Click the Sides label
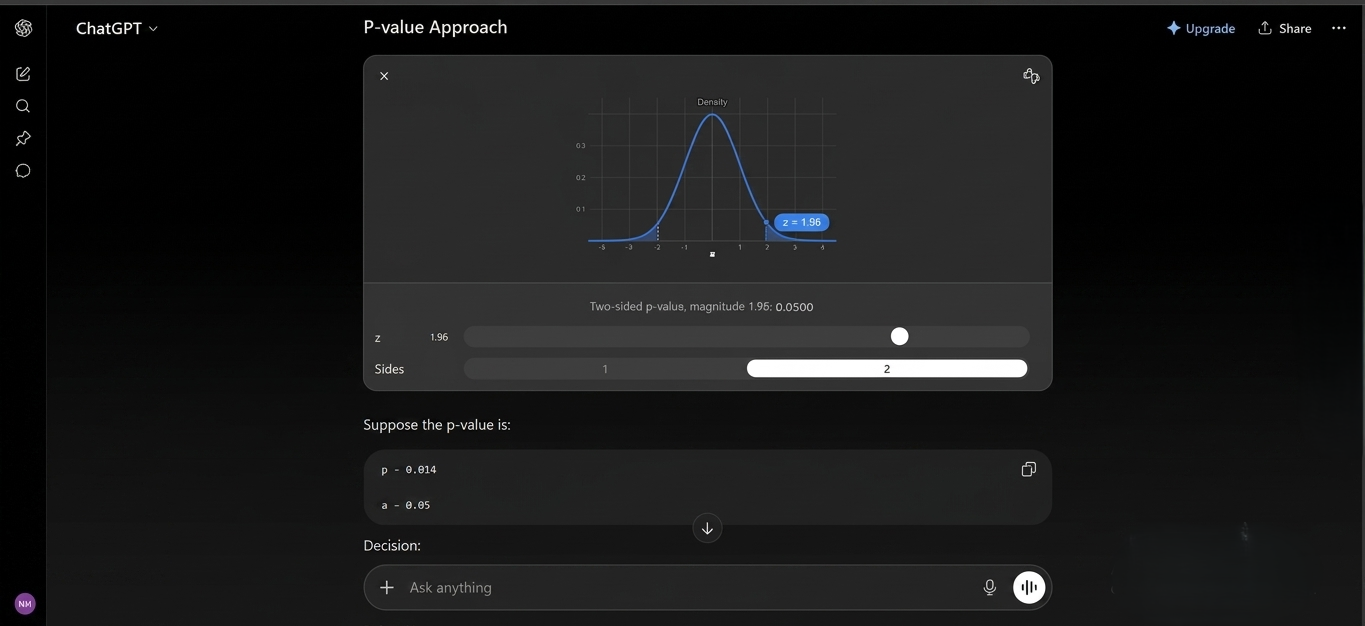This screenshot has height=626, width=1365. pos(389,369)
